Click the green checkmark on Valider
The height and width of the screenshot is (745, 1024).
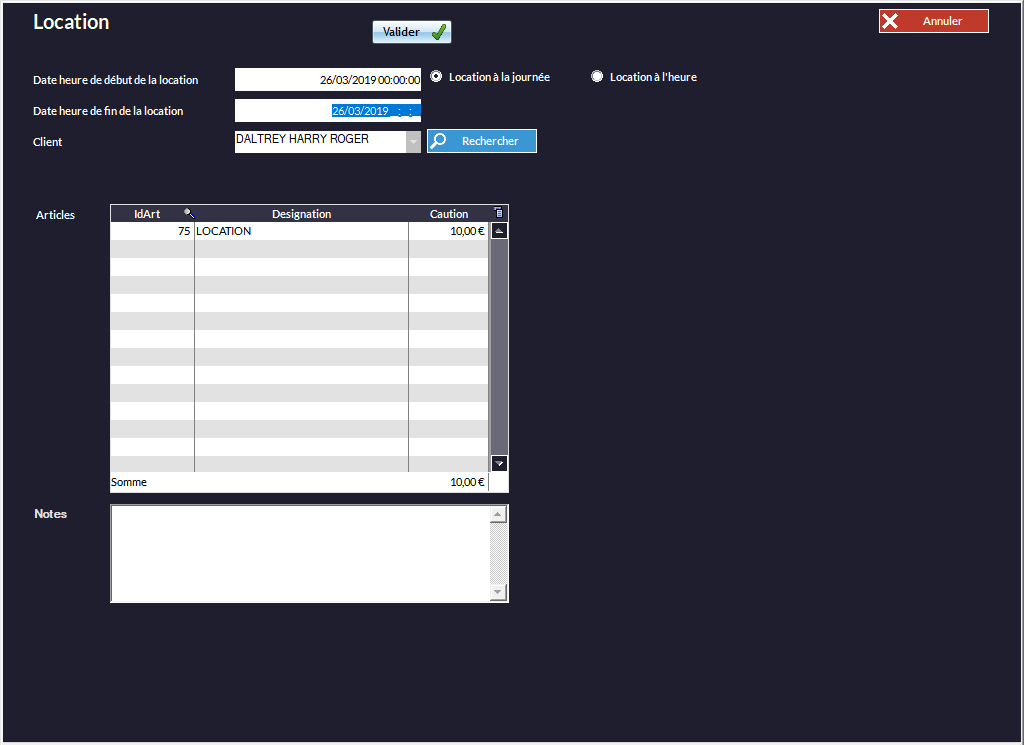[439, 32]
